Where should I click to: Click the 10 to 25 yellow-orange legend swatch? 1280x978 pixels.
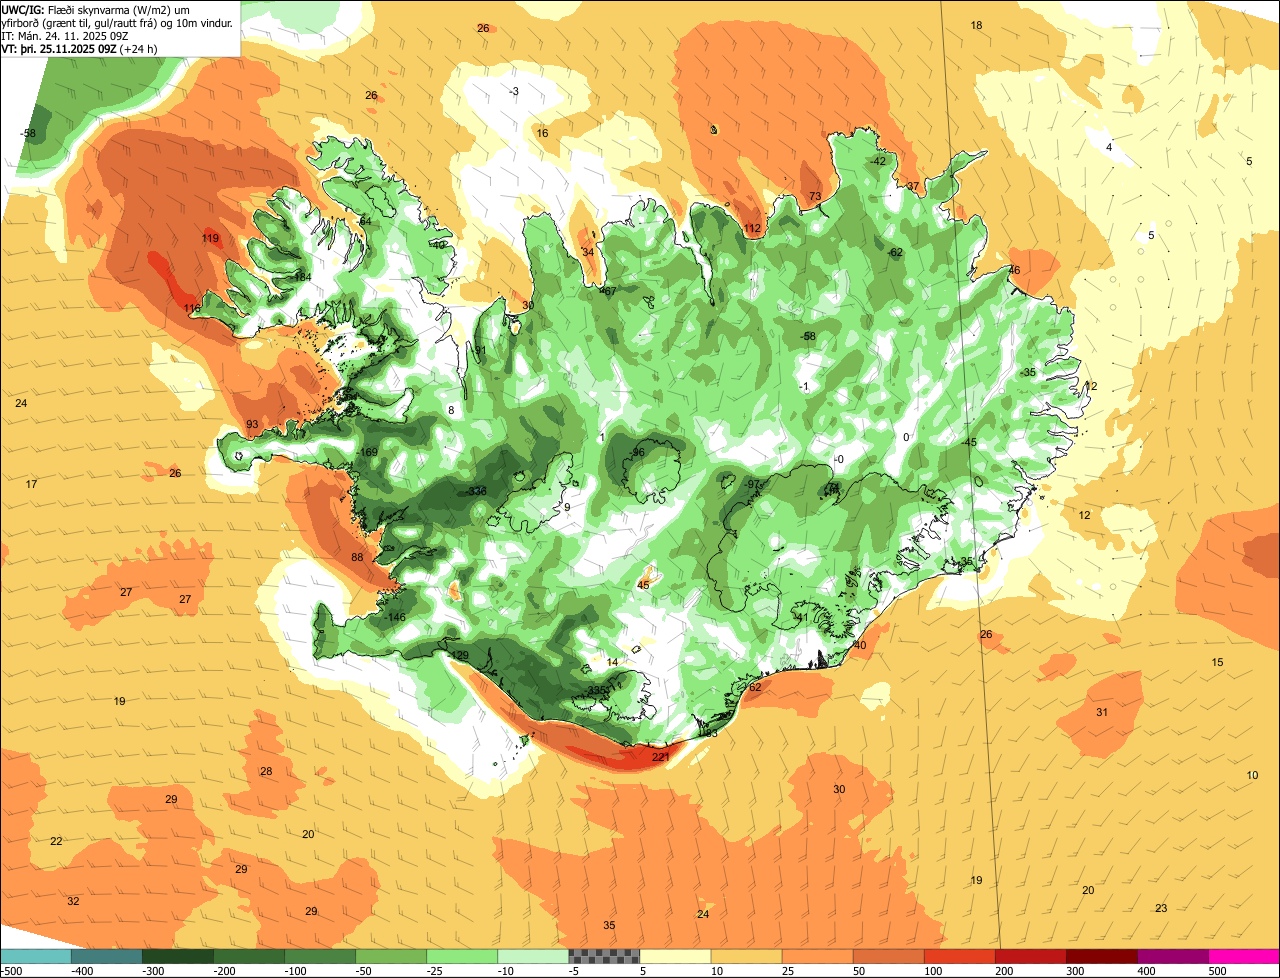tap(746, 956)
